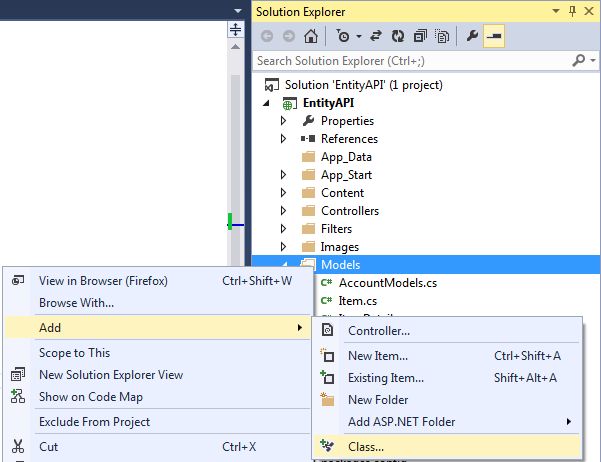Viewport: 601px width, 462px height.
Task: Go to Home in Solution Explorer toolbar
Action: click(x=311, y=36)
